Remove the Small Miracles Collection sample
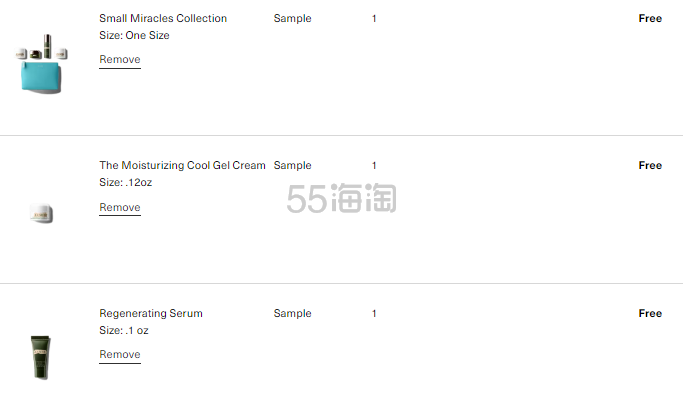683x397 pixels. (120, 60)
